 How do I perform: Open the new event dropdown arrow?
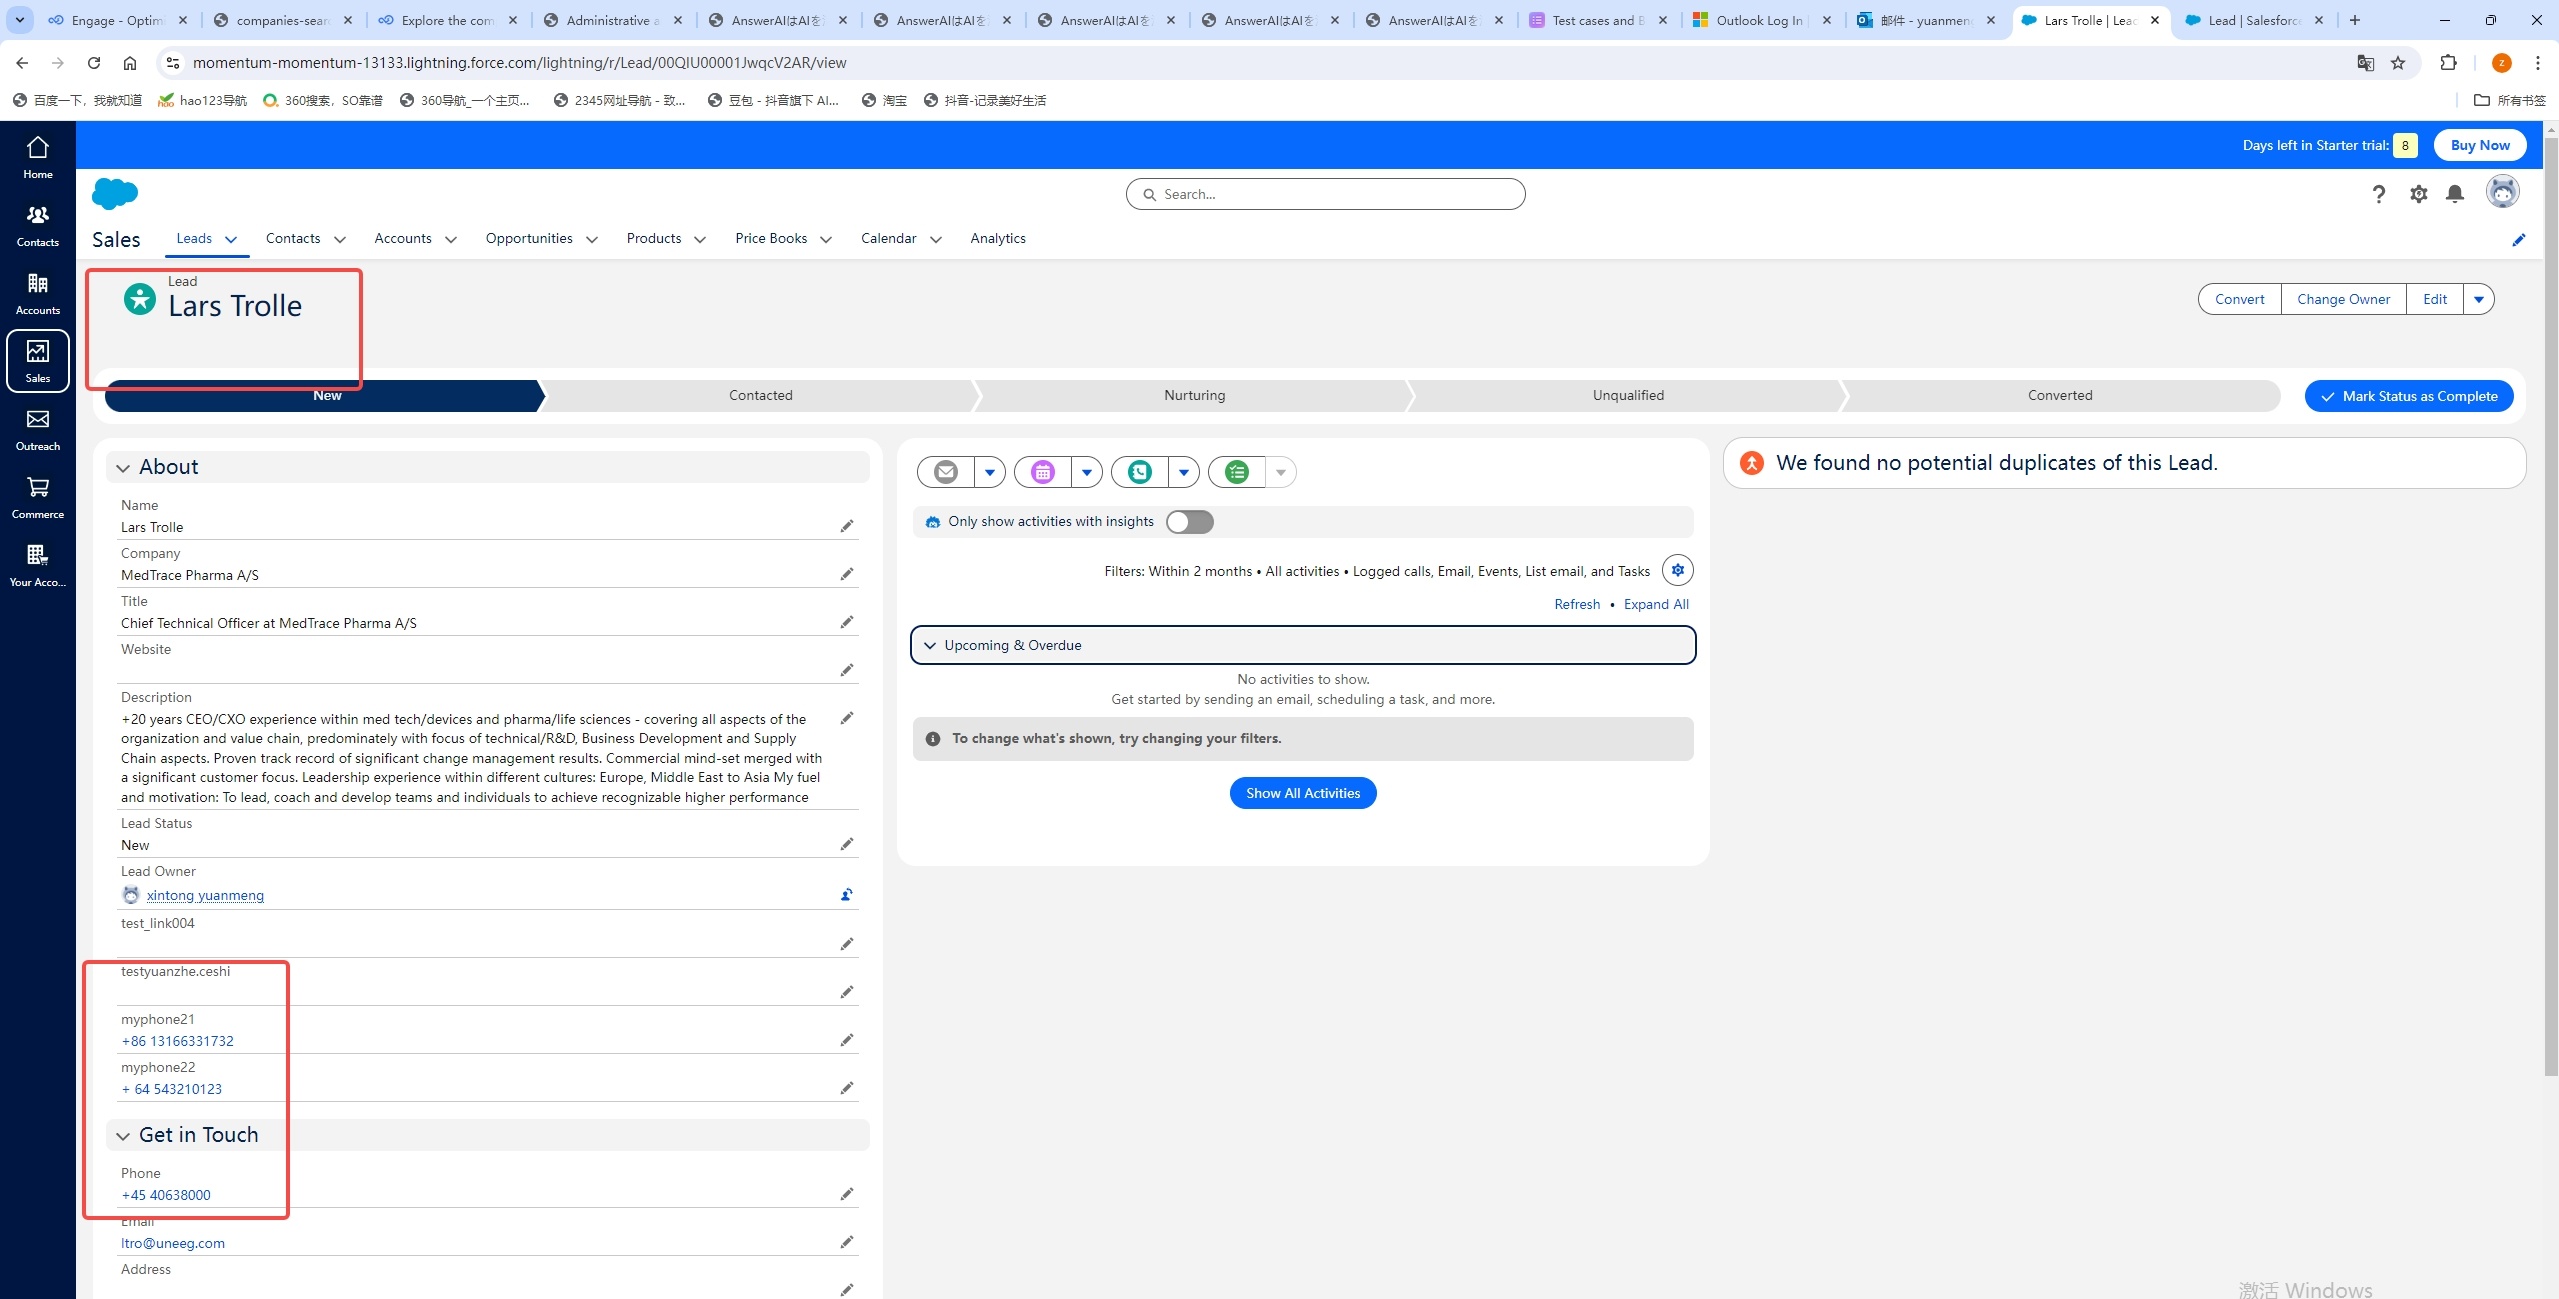point(1087,472)
